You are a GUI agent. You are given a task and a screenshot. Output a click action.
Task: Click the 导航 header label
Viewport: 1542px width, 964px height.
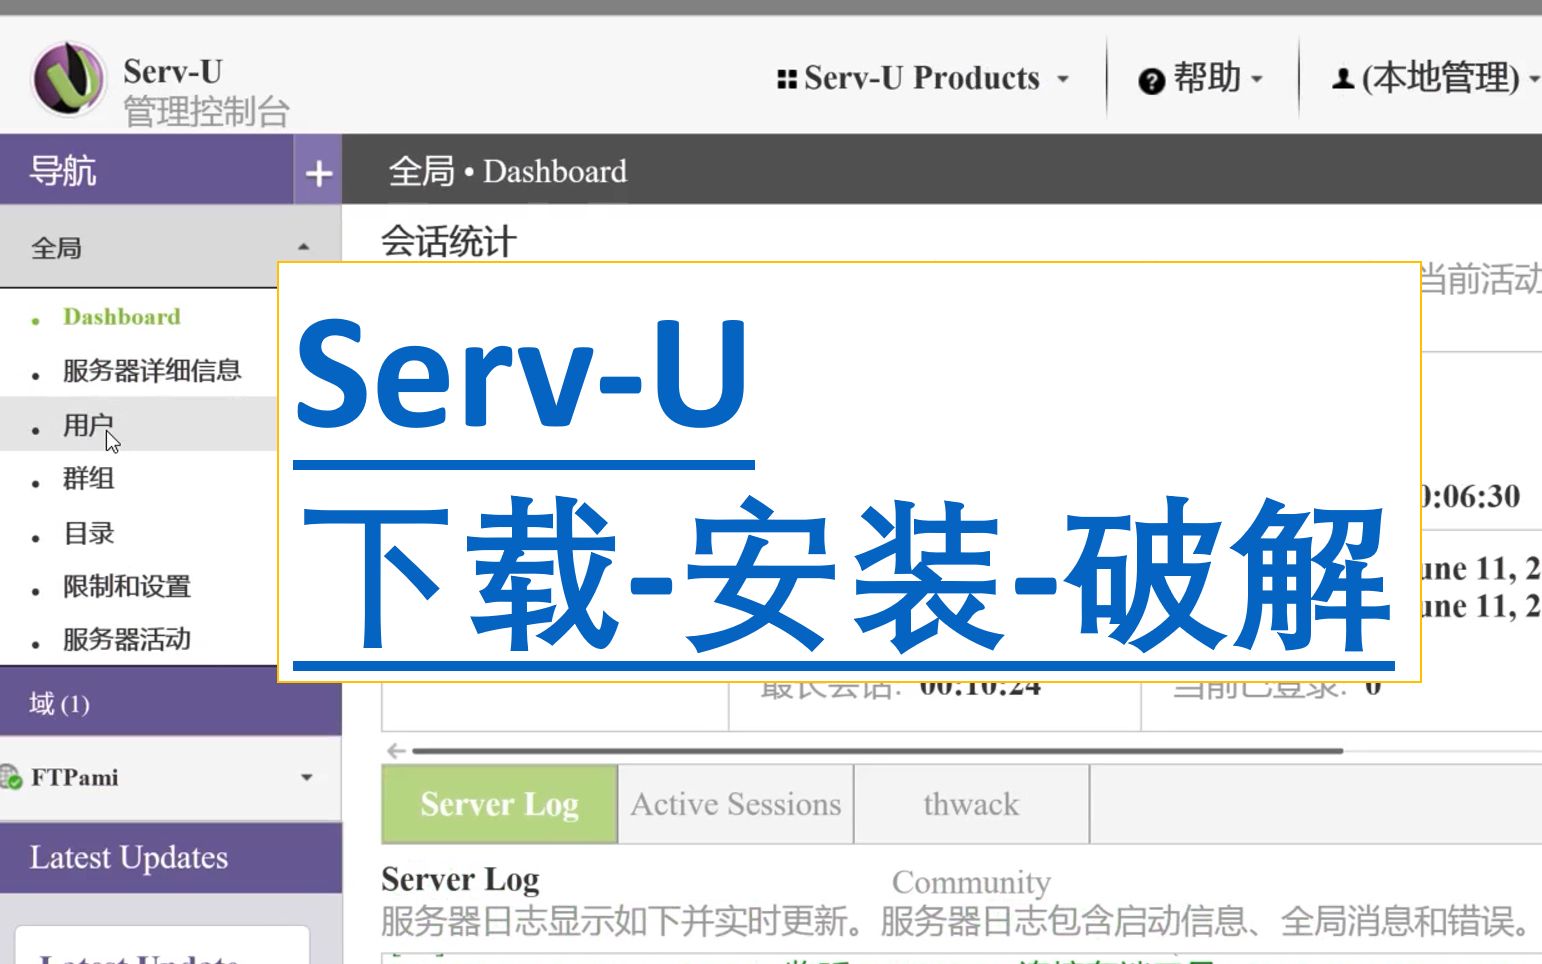[x=62, y=171]
